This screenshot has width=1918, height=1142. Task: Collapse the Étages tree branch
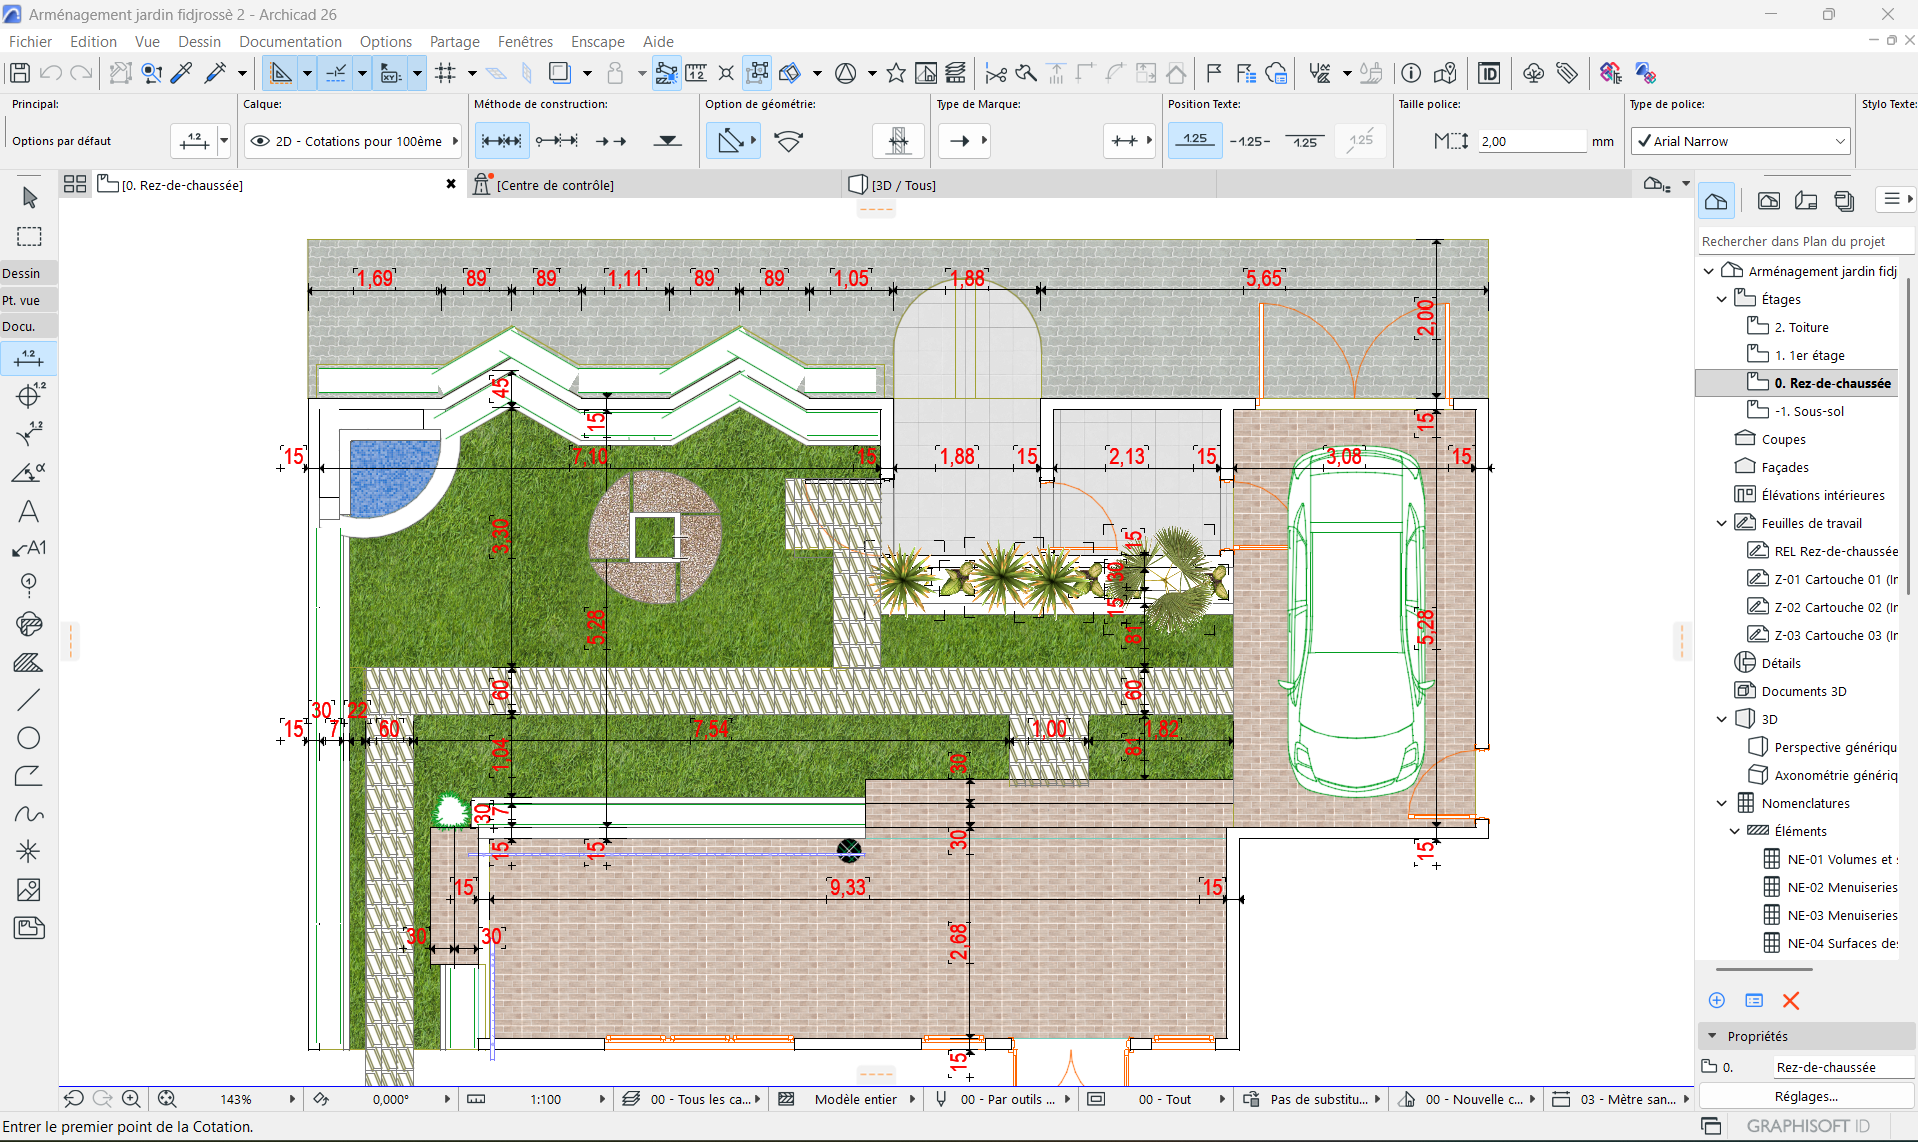[x=1721, y=299]
